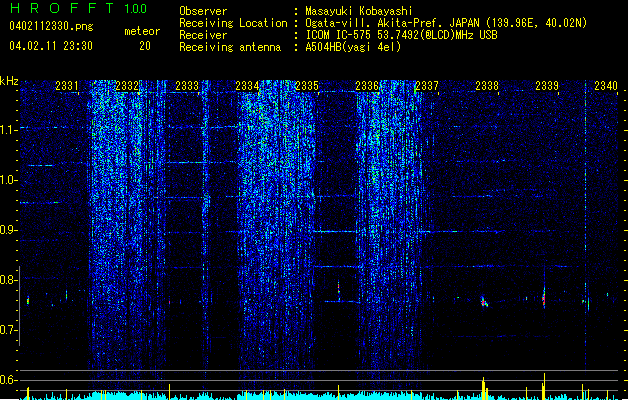Click the Receiving antenna label
The width and height of the screenshot is (629, 400).
point(230,47)
